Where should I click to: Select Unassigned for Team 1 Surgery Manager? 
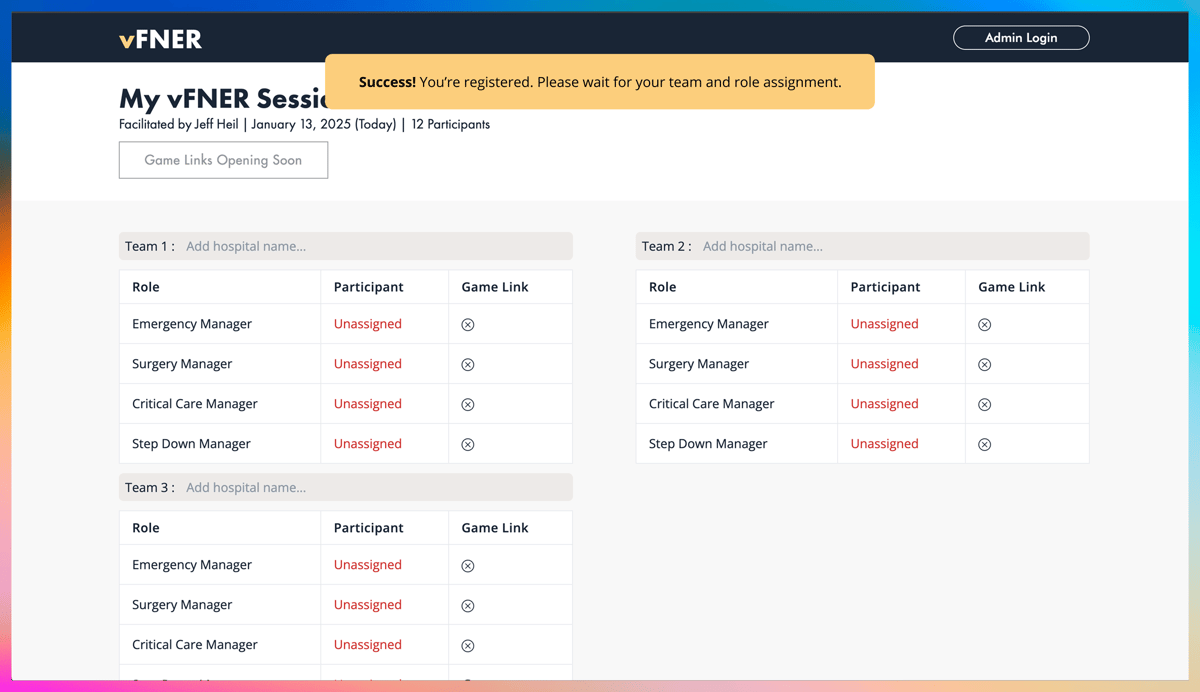pyautogui.click(x=368, y=364)
